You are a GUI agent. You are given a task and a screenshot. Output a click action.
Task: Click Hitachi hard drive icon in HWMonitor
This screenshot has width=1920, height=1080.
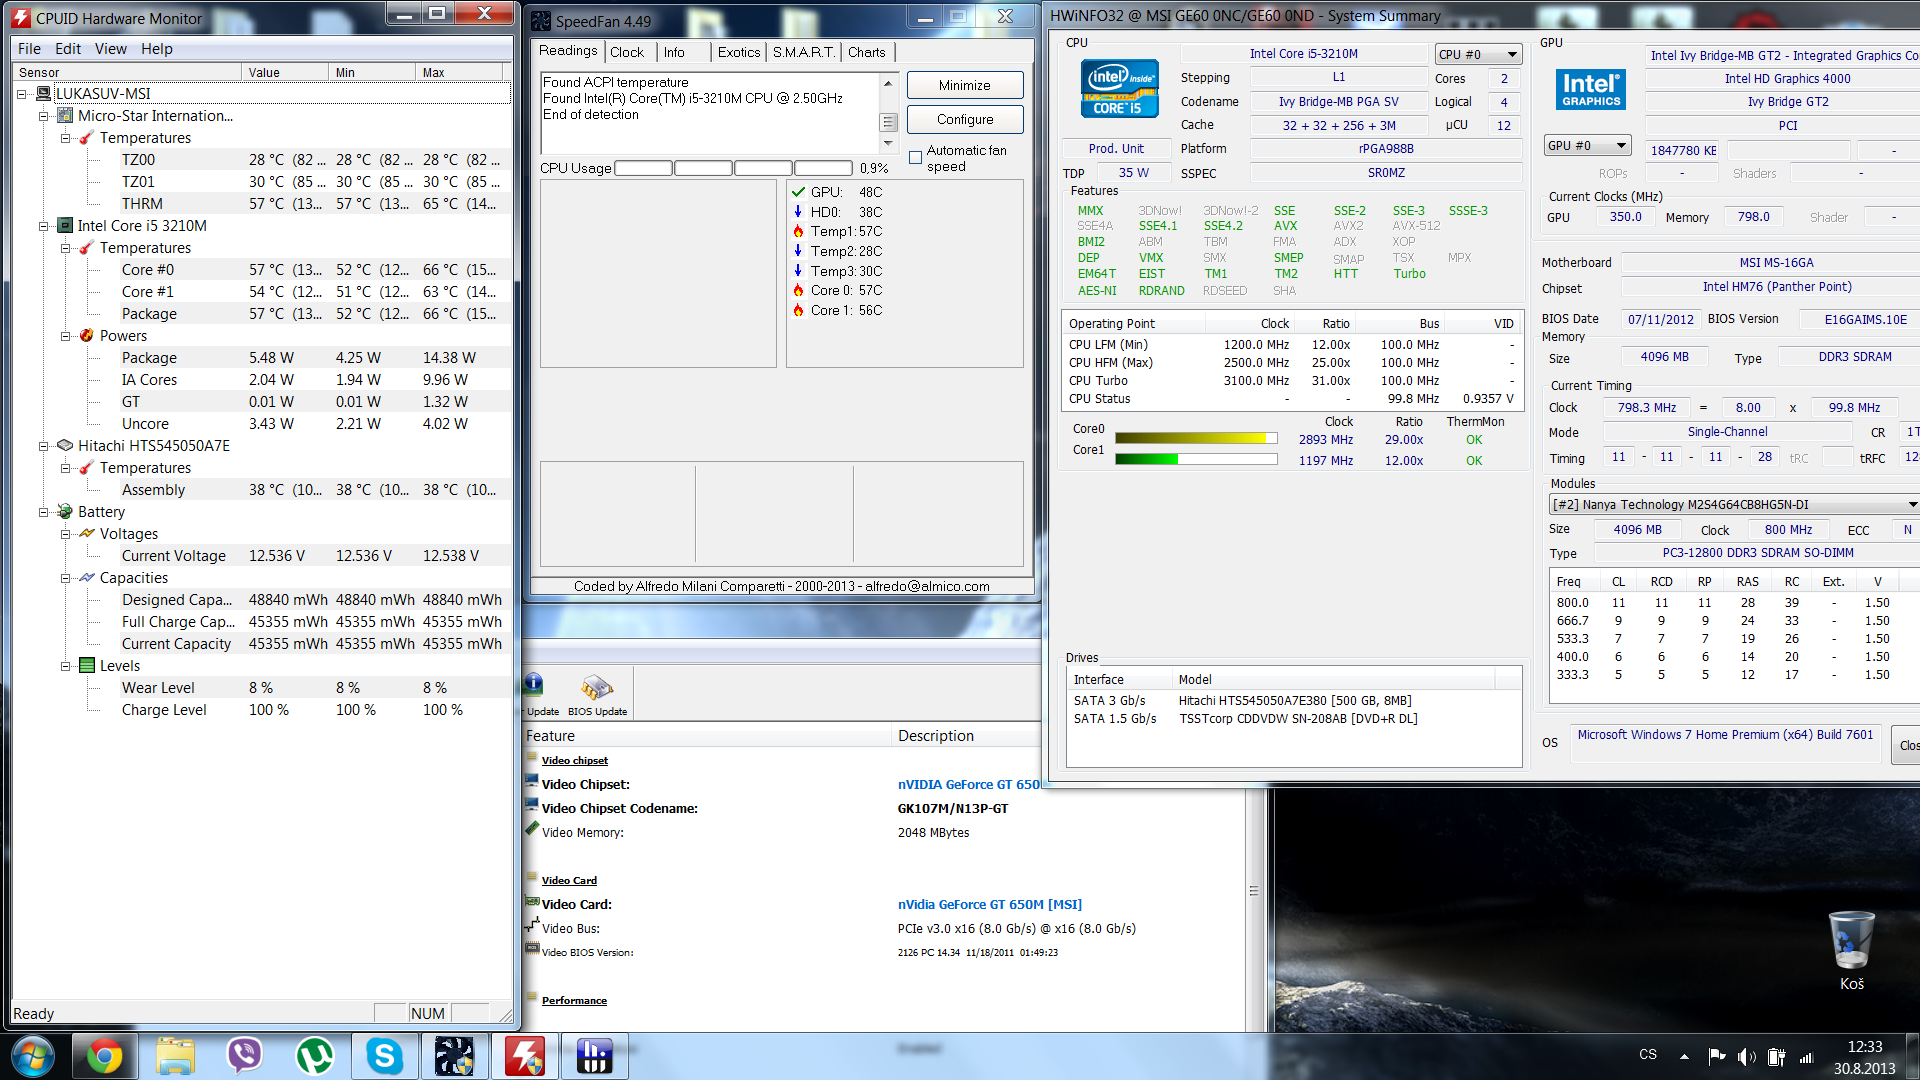coord(65,445)
